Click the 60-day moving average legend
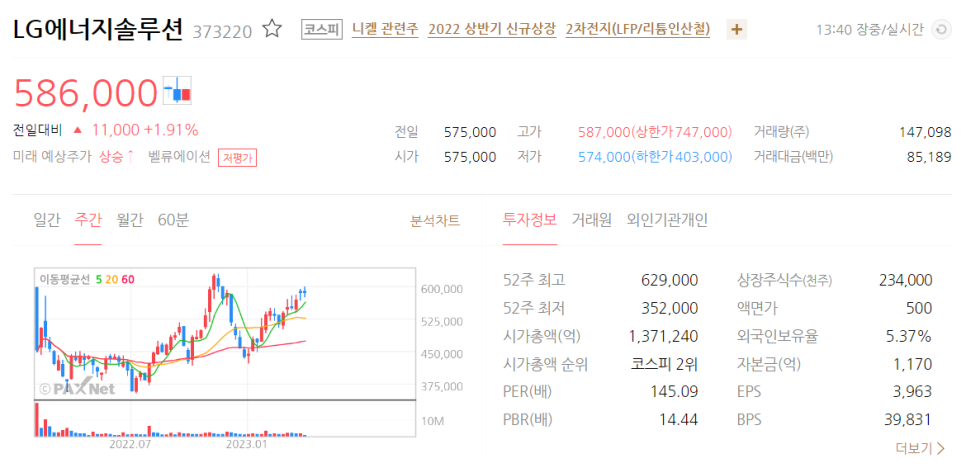The height and width of the screenshot is (468, 966). pyautogui.click(x=128, y=280)
